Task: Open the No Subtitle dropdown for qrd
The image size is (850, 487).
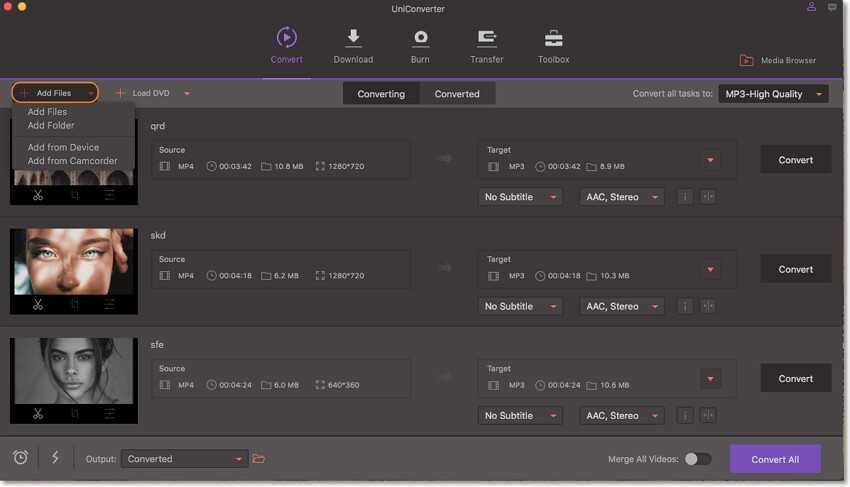Action: point(520,197)
